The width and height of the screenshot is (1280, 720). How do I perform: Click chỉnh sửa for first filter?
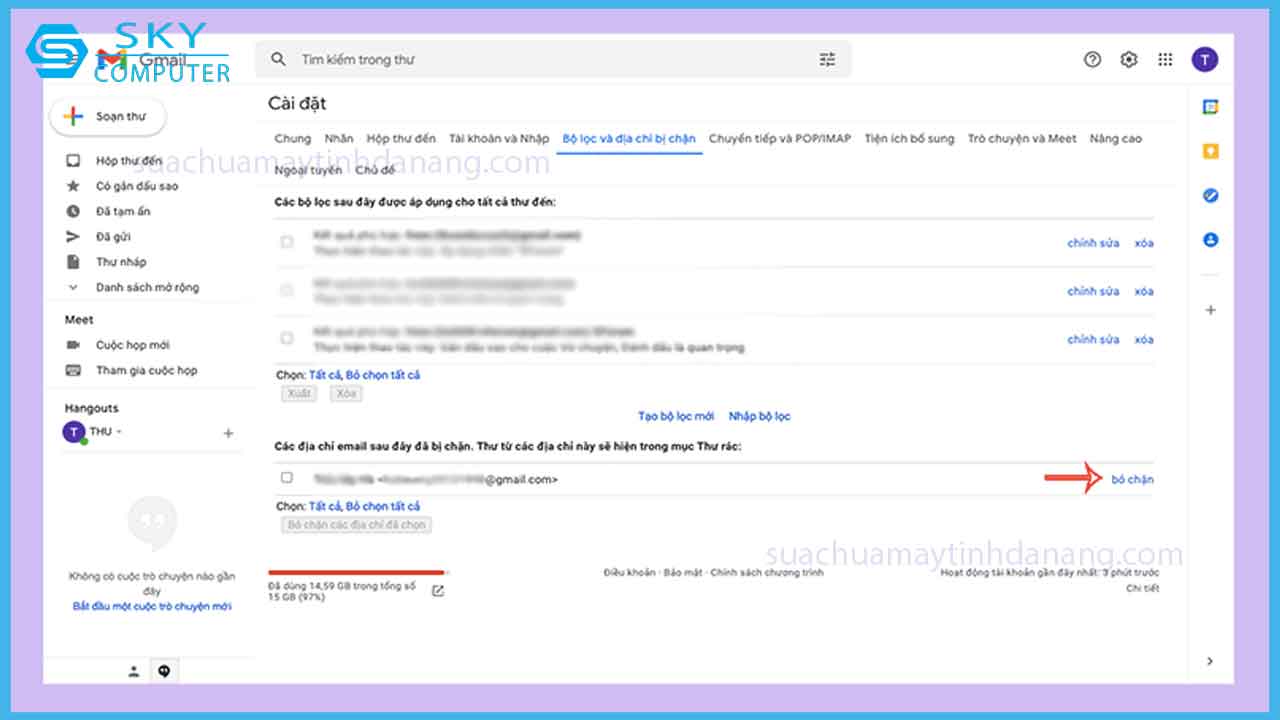pos(1093,243)
